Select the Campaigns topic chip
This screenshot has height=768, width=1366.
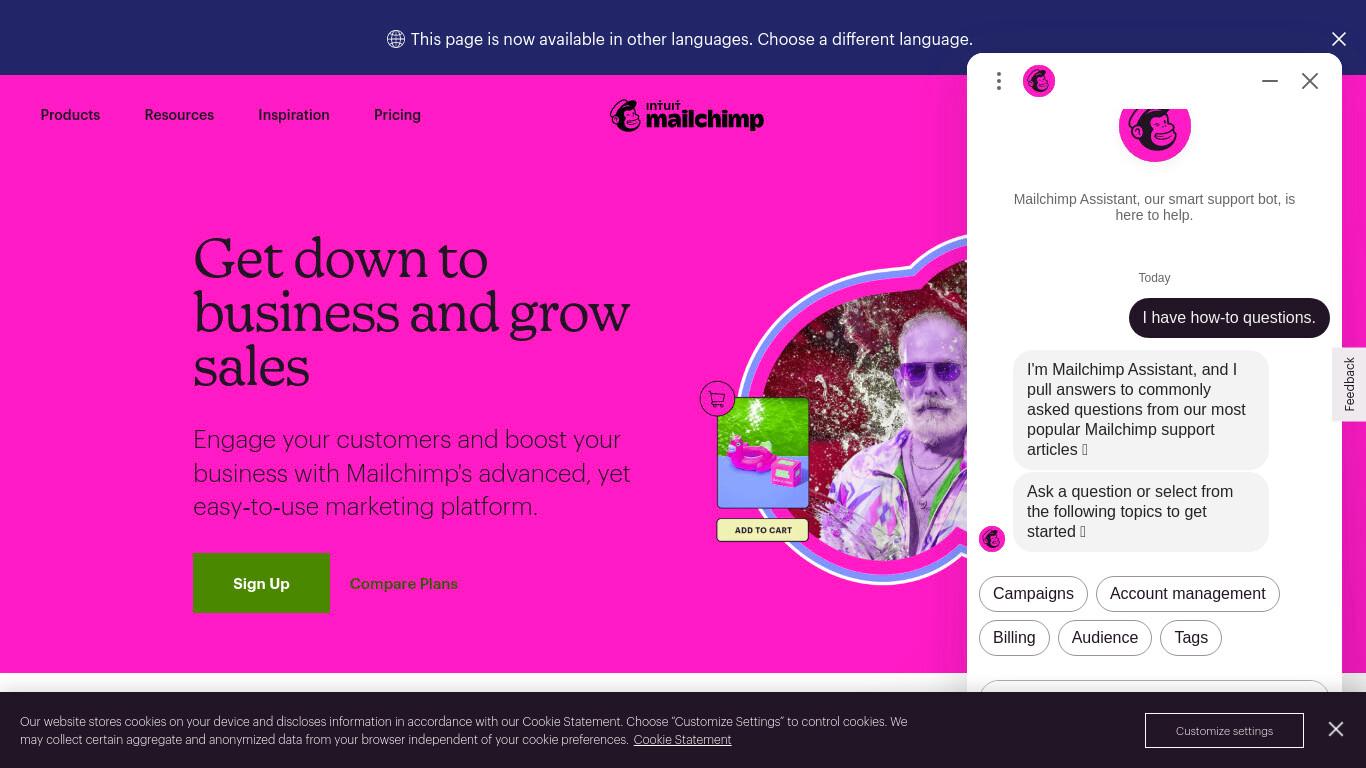1033,594
